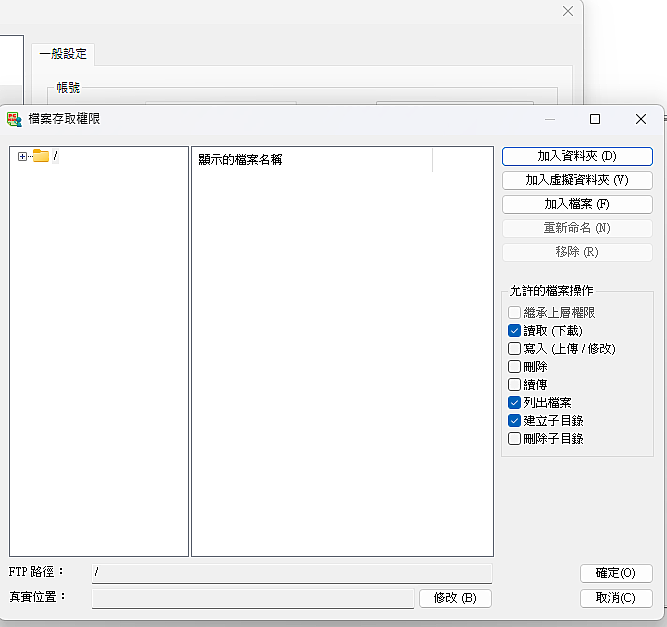Uncheck 列出檔案 permission
Screen dimensions: 667x627
(514, 402)
